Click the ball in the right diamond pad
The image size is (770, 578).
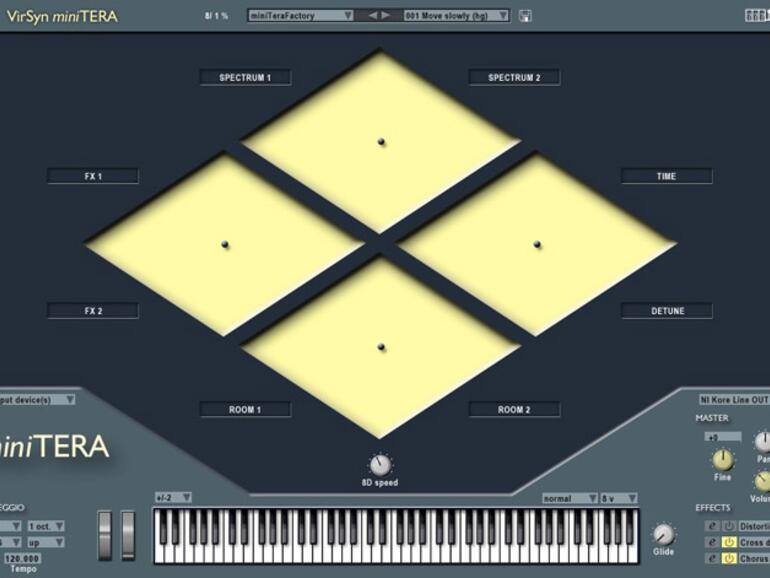click(x=537, y=244)
